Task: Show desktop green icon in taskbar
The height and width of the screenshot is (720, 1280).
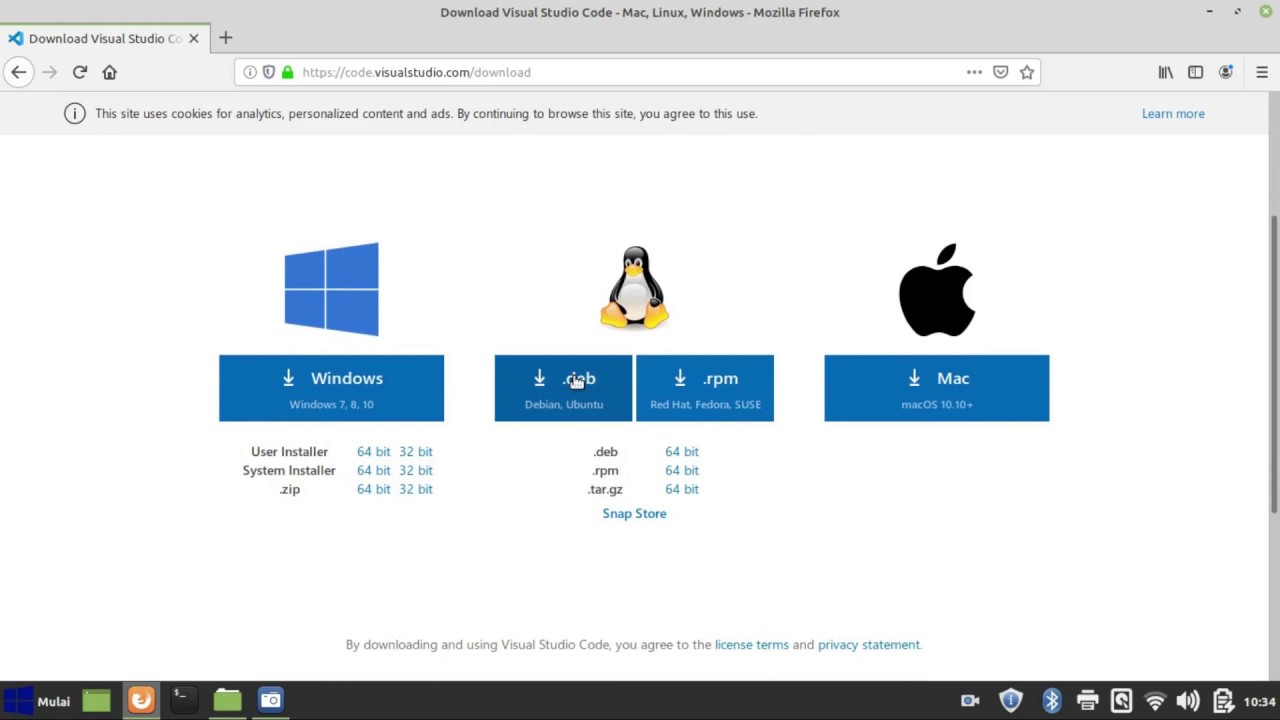Action: (x=96, y=701)
